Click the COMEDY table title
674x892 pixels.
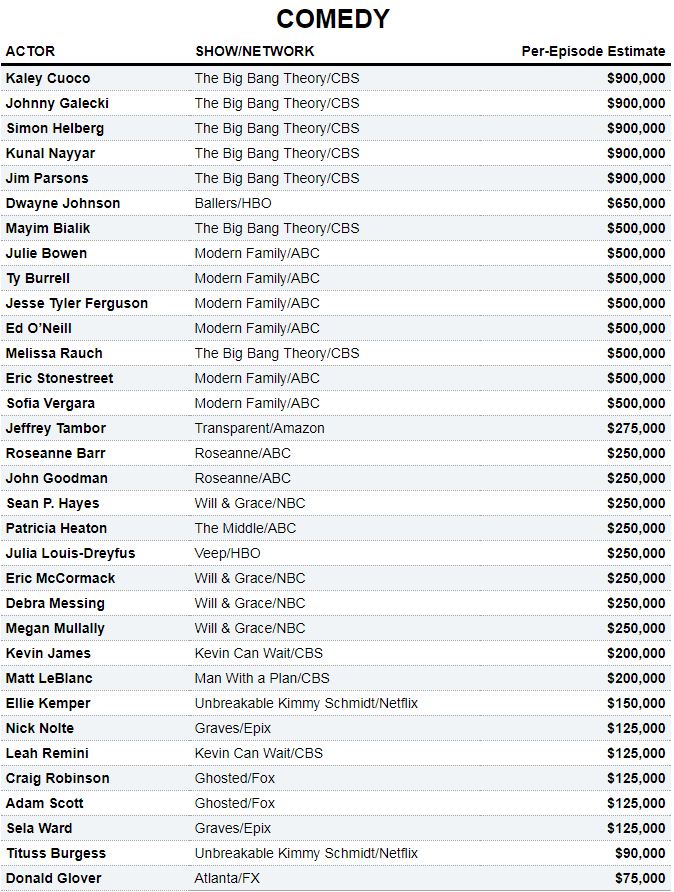tap(333, 19)
